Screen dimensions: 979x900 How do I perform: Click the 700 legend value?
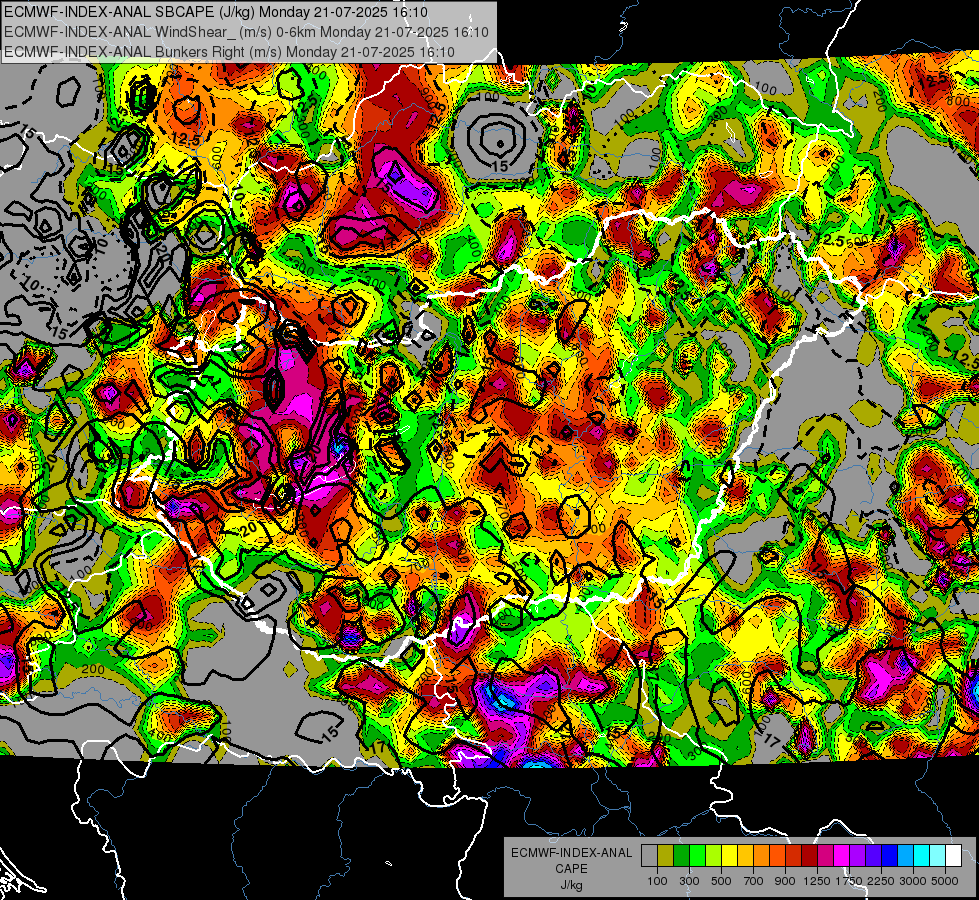tap(754, 881)
